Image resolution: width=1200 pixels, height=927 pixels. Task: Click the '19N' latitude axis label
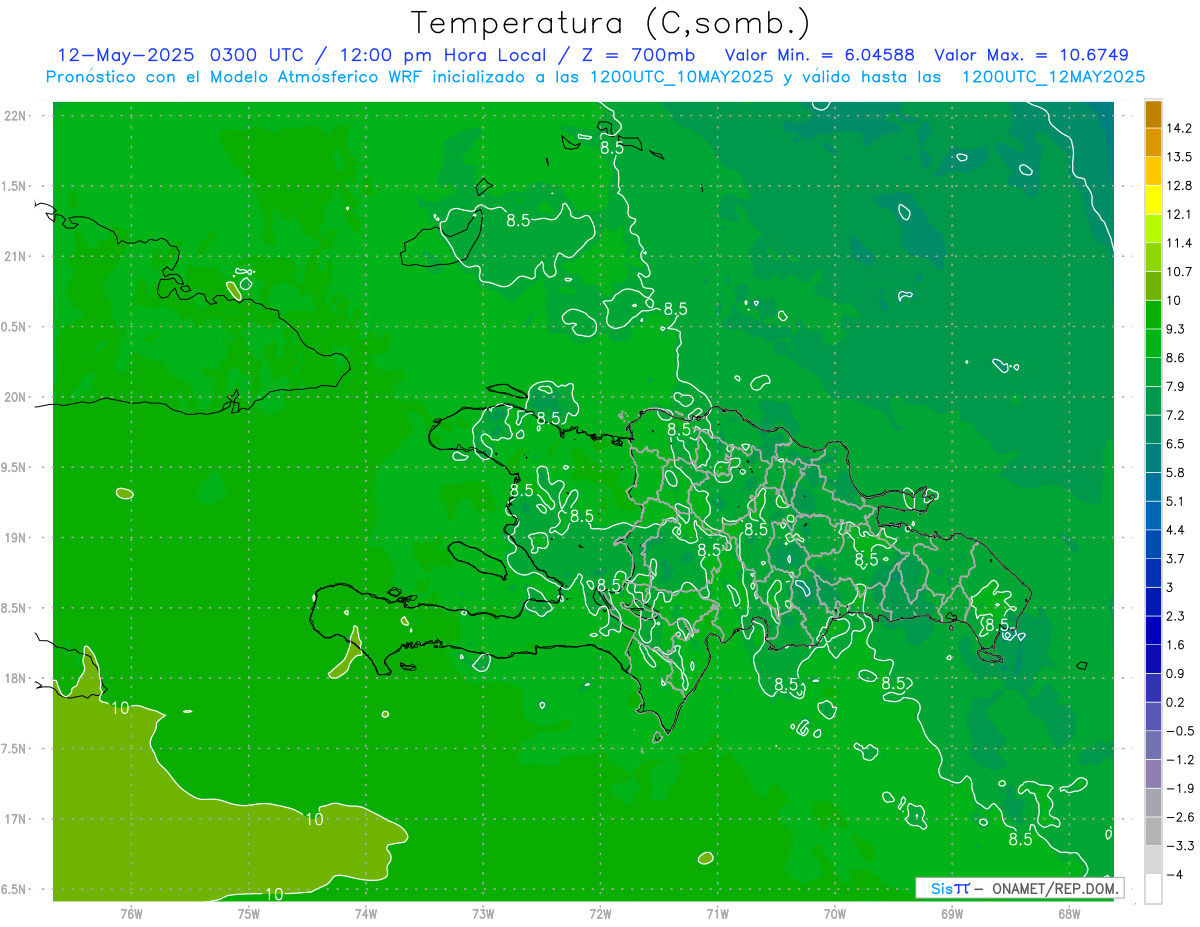click(x=17, y=538)
